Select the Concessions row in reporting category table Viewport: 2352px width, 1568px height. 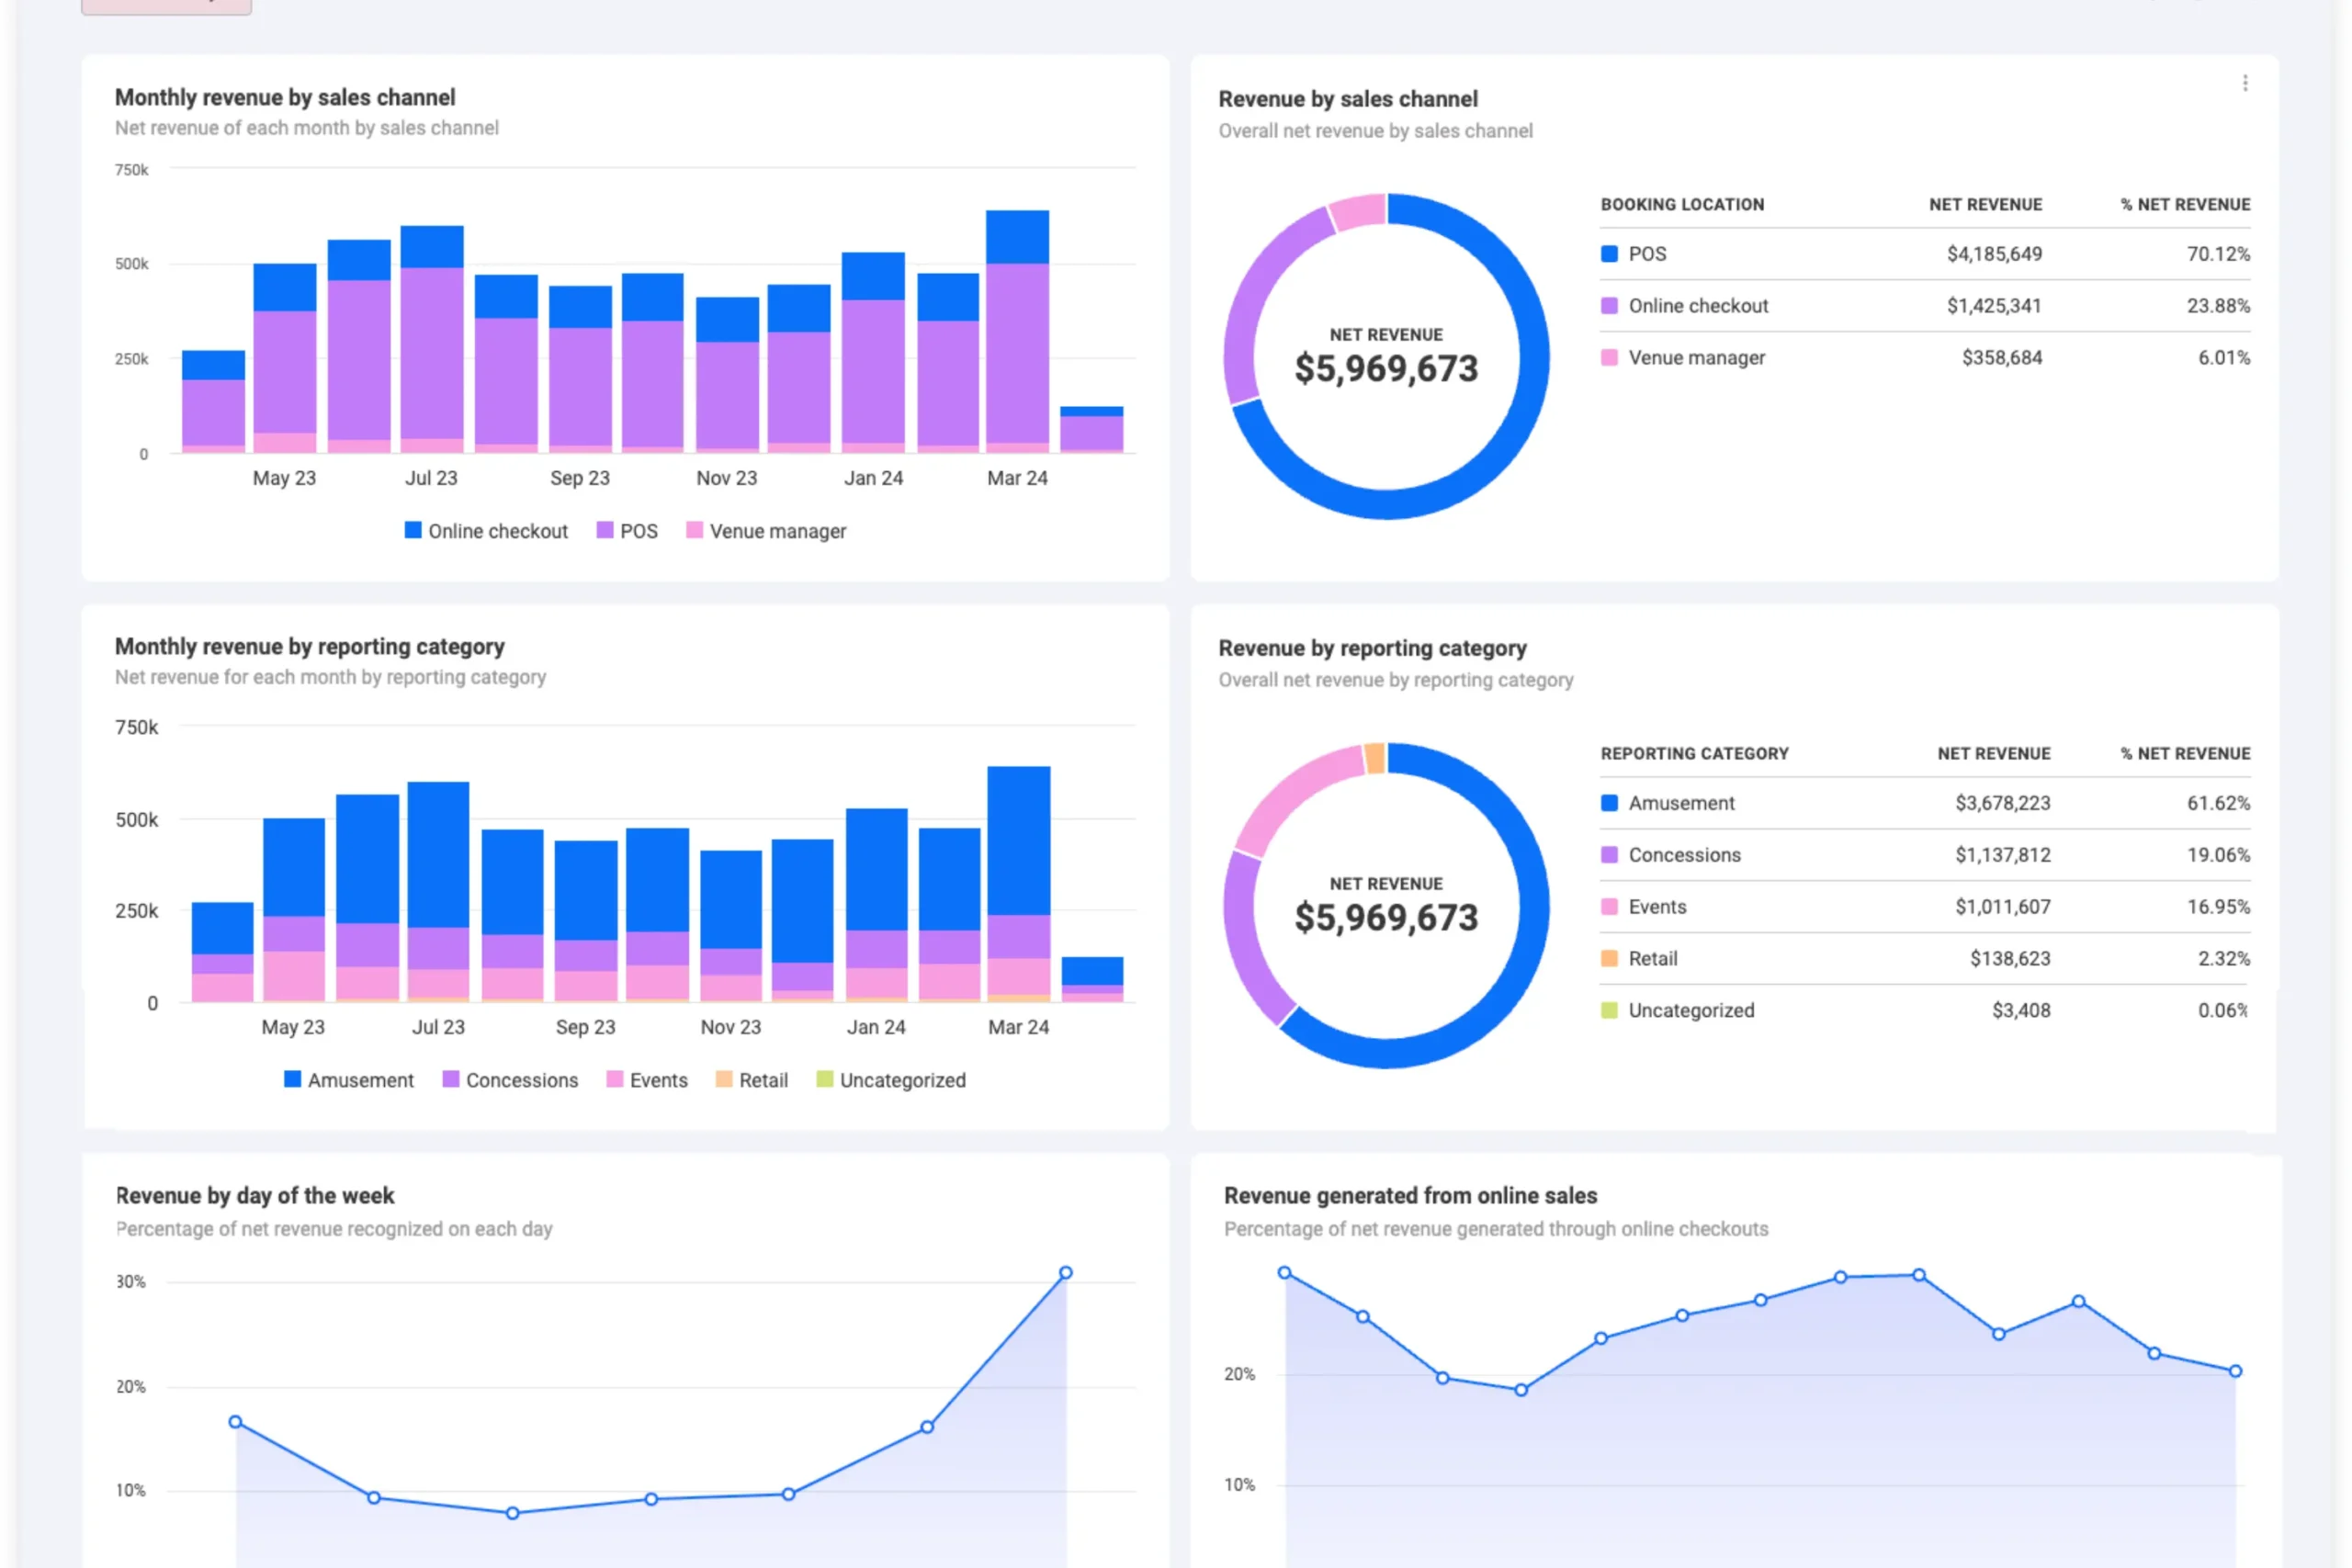point(1900,855)
